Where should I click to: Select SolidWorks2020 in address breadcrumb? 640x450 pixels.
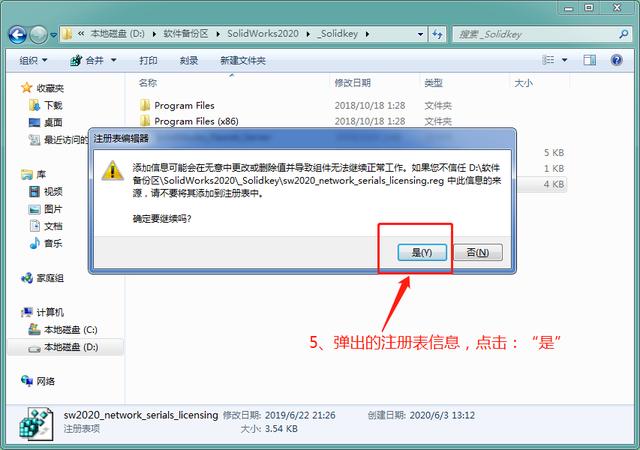pos(263,33)
